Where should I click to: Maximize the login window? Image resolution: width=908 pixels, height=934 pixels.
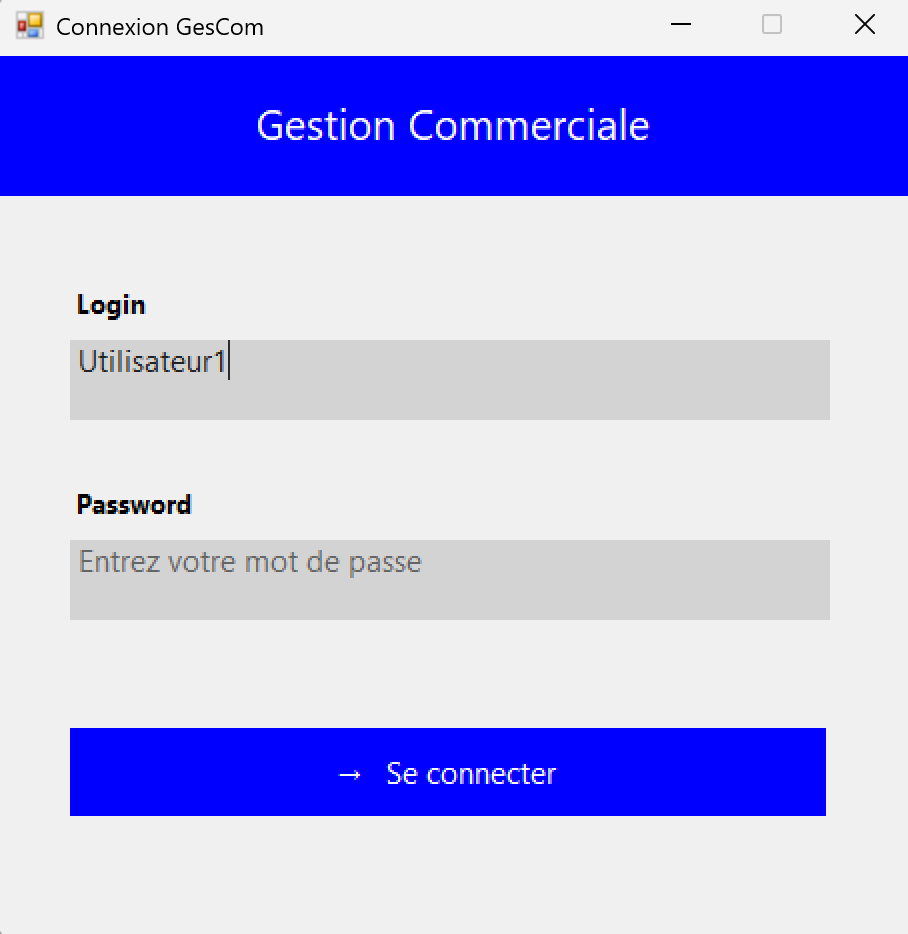771,25
